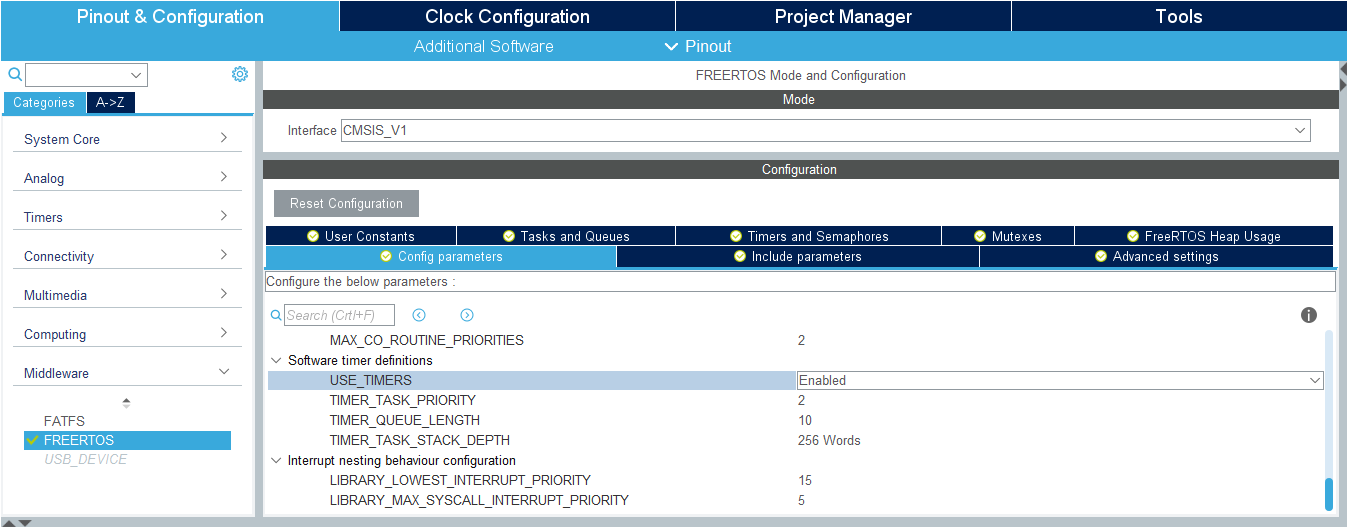Image resolution: width=1350 pixels, height=528 pixels.
Task: Click the magnifier icon beside category search dropdown
Action: click(15, 74)
